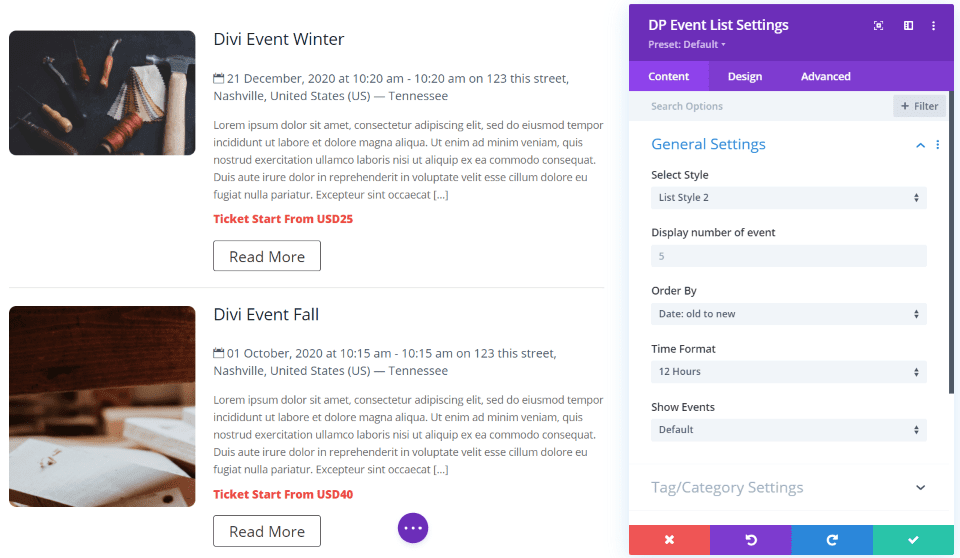Switch to the Advanced tab
This screenshot has width=960, height=558.
[x=825, y=77]
